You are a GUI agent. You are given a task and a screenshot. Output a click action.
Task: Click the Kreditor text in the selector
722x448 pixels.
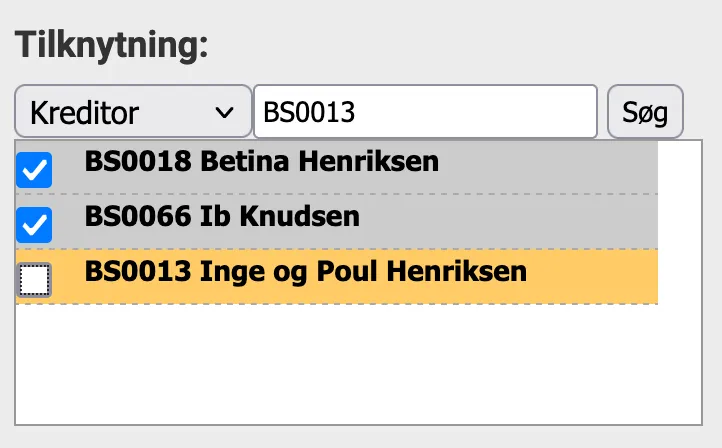pyautogui.click(x=85, y=112)
